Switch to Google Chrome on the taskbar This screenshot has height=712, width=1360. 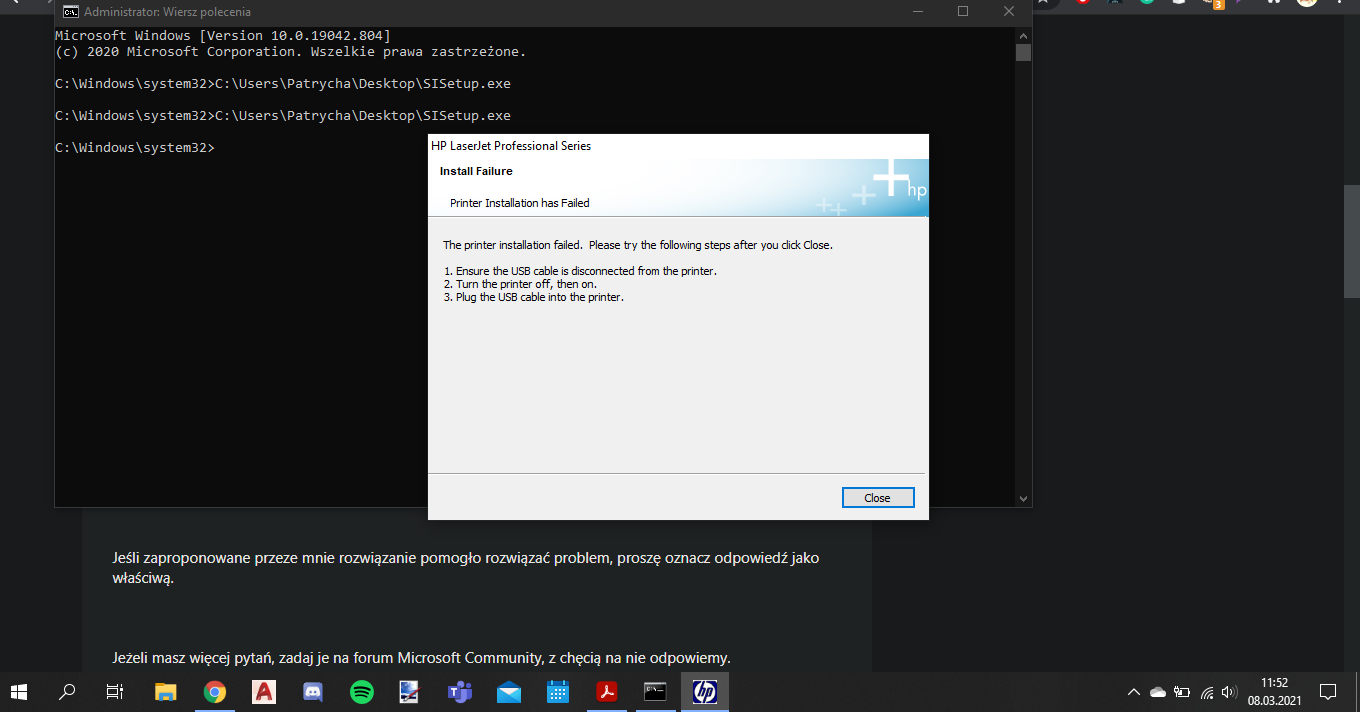(x=215, y=691)
